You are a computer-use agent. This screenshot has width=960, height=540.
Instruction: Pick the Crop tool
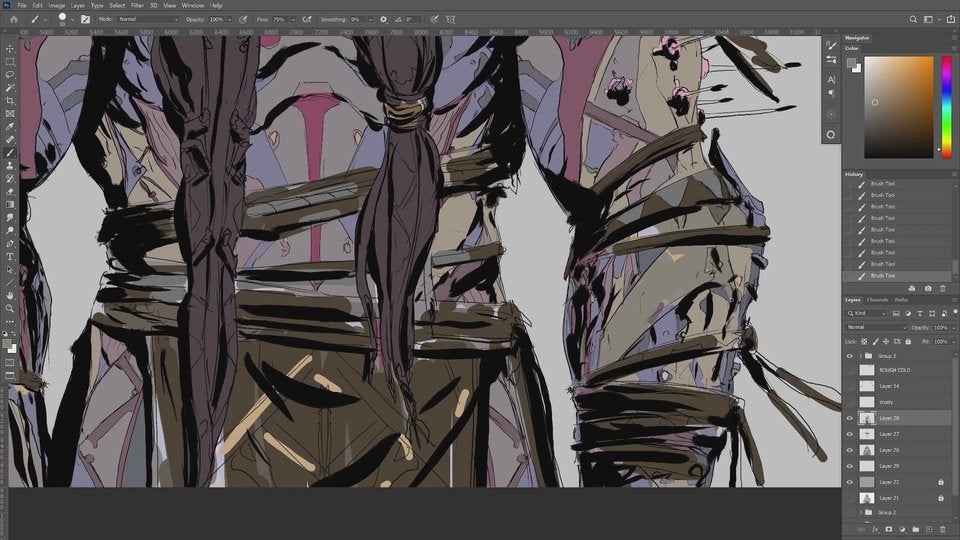click(x=10, y=100)
